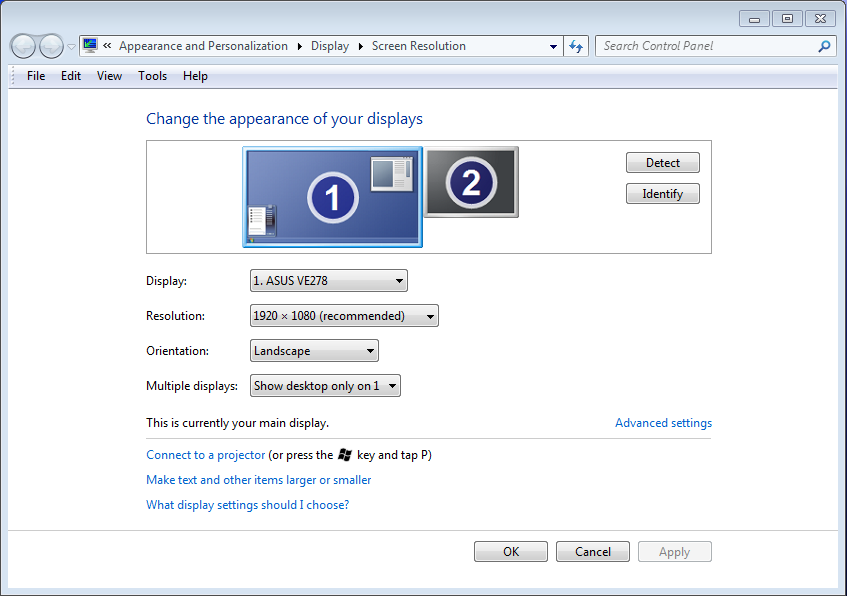847x596 pixels.
Task: Click the Windows key glyph in the projector hint
Action: click(x=343, y=455)
